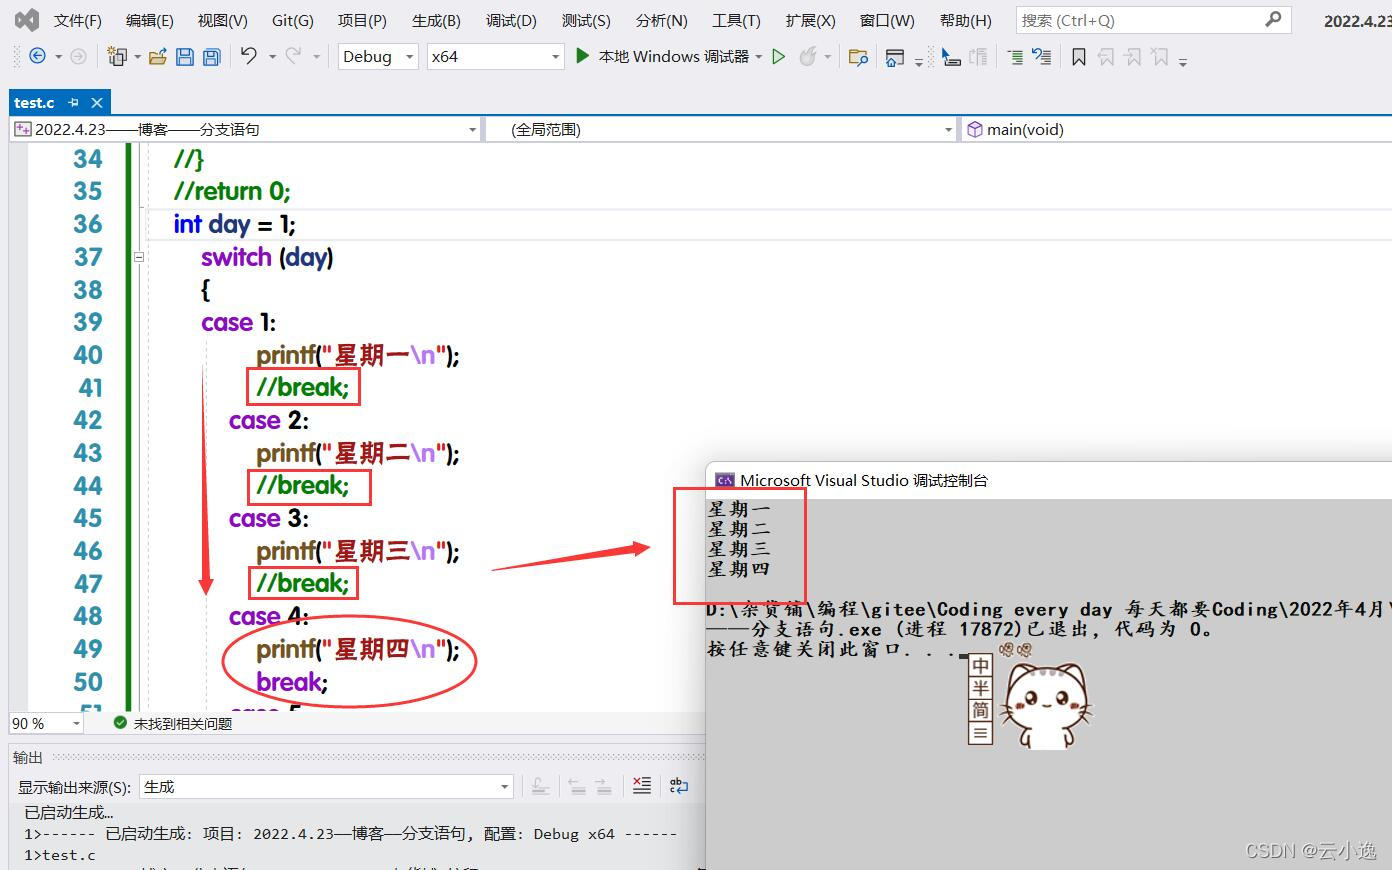
Task: Open the 窗口(W) menu
Action: click(887, 20)
